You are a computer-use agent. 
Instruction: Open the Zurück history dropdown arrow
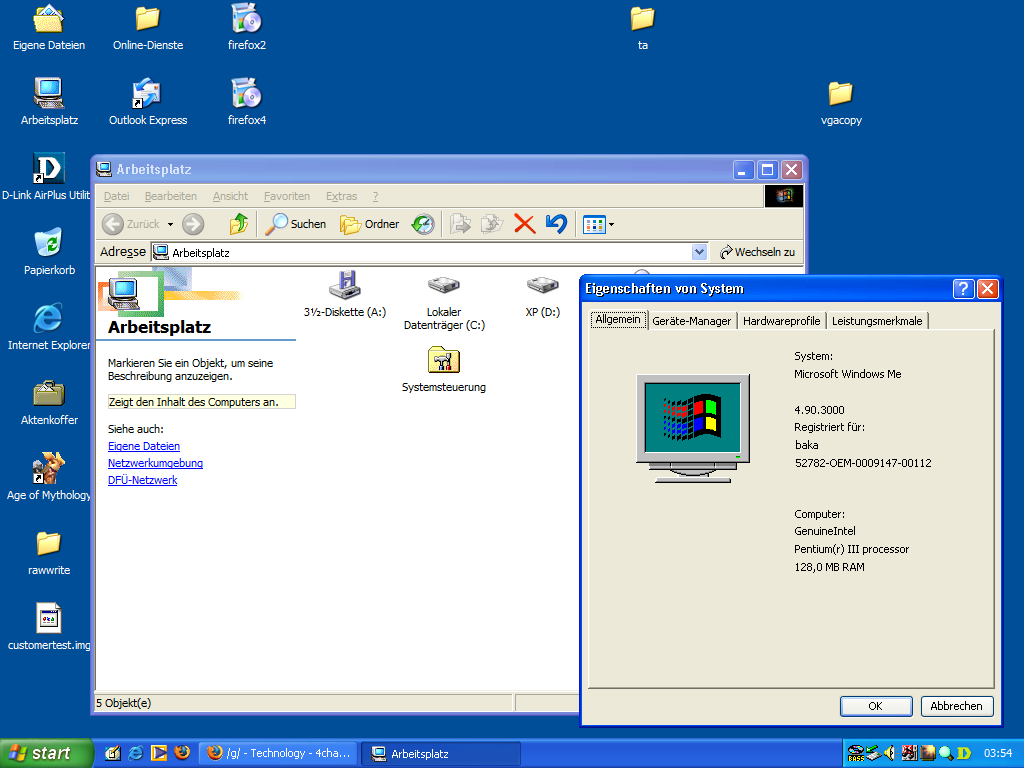point(170,224)
